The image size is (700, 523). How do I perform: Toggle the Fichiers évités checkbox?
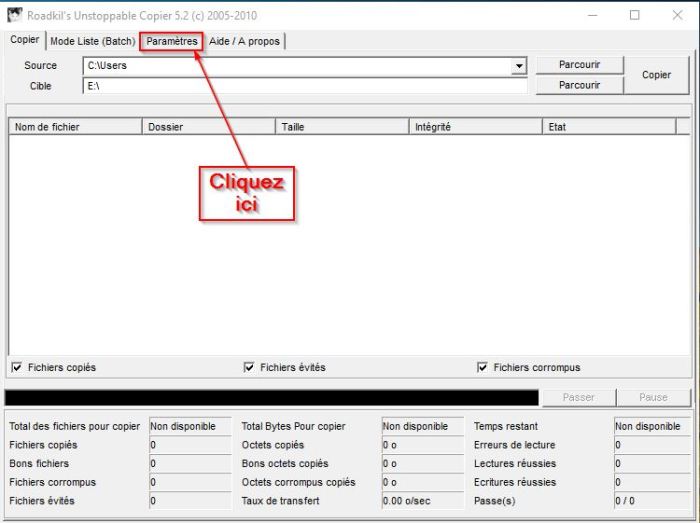tap(249, 368)
